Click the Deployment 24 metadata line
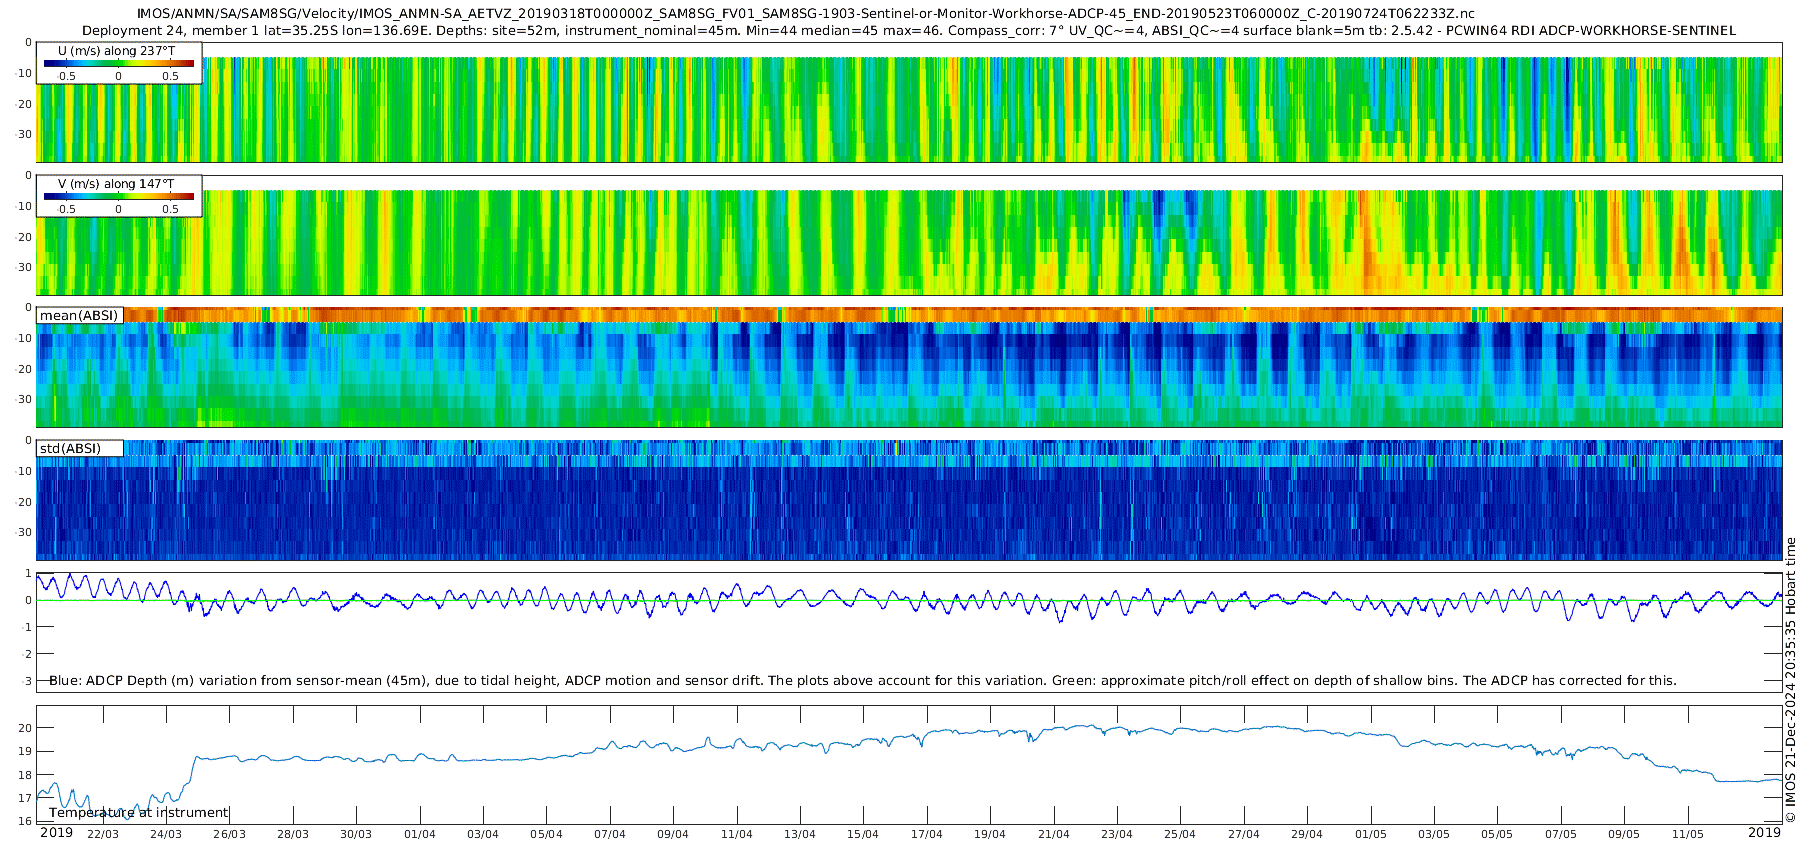The image size is (1800, 850). [908, 31]
